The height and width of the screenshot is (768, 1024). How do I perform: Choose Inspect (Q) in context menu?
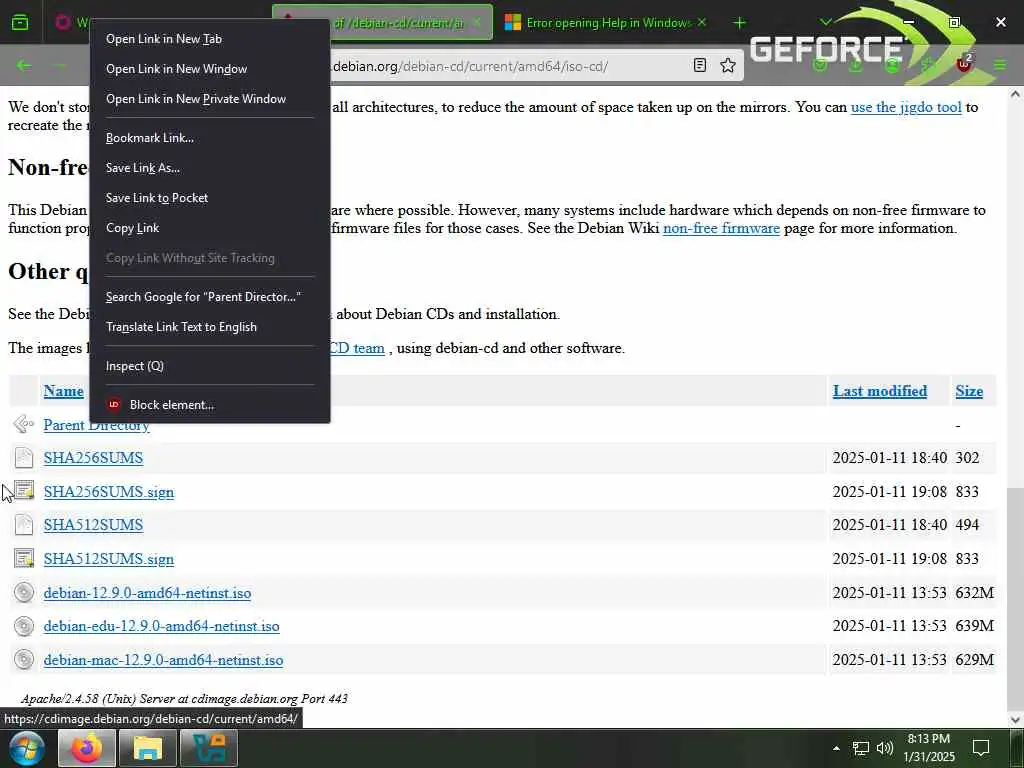tap(209, 366)
